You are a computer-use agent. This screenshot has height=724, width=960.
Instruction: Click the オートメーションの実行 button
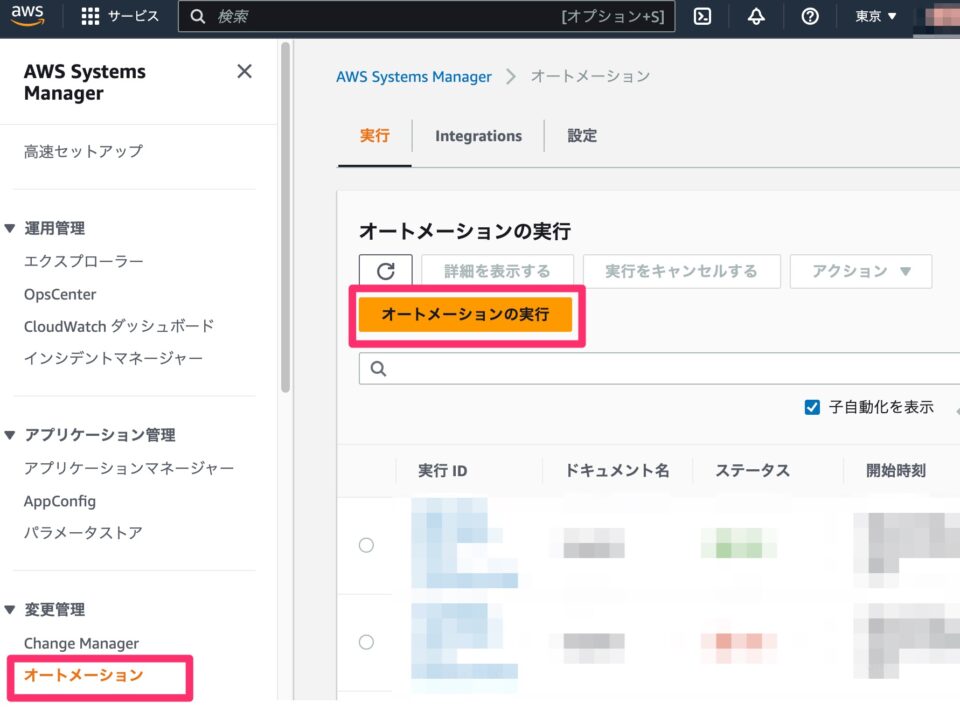click(466, 315)
